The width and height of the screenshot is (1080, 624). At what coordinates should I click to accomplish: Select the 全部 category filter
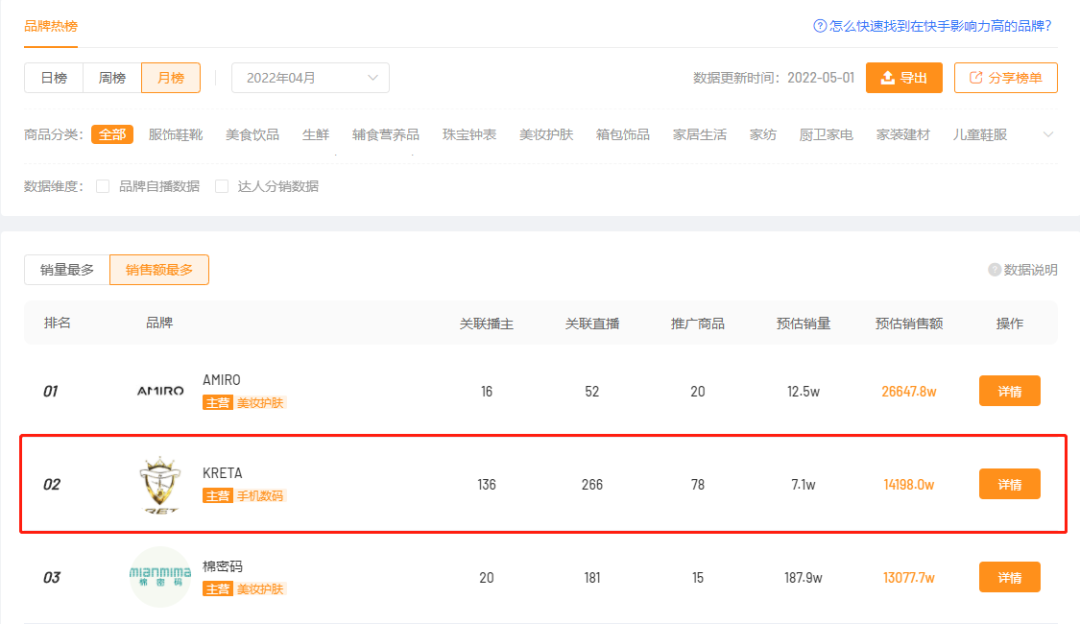point(112,135)
